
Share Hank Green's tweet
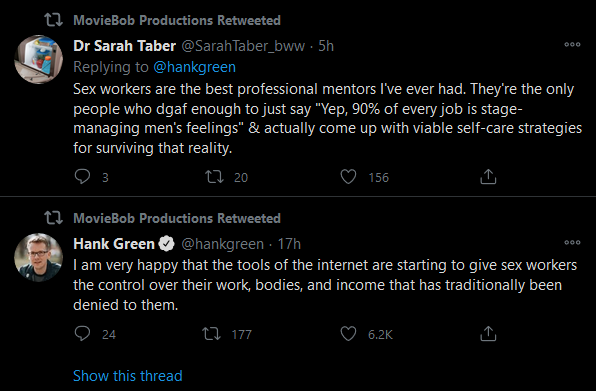488,334
